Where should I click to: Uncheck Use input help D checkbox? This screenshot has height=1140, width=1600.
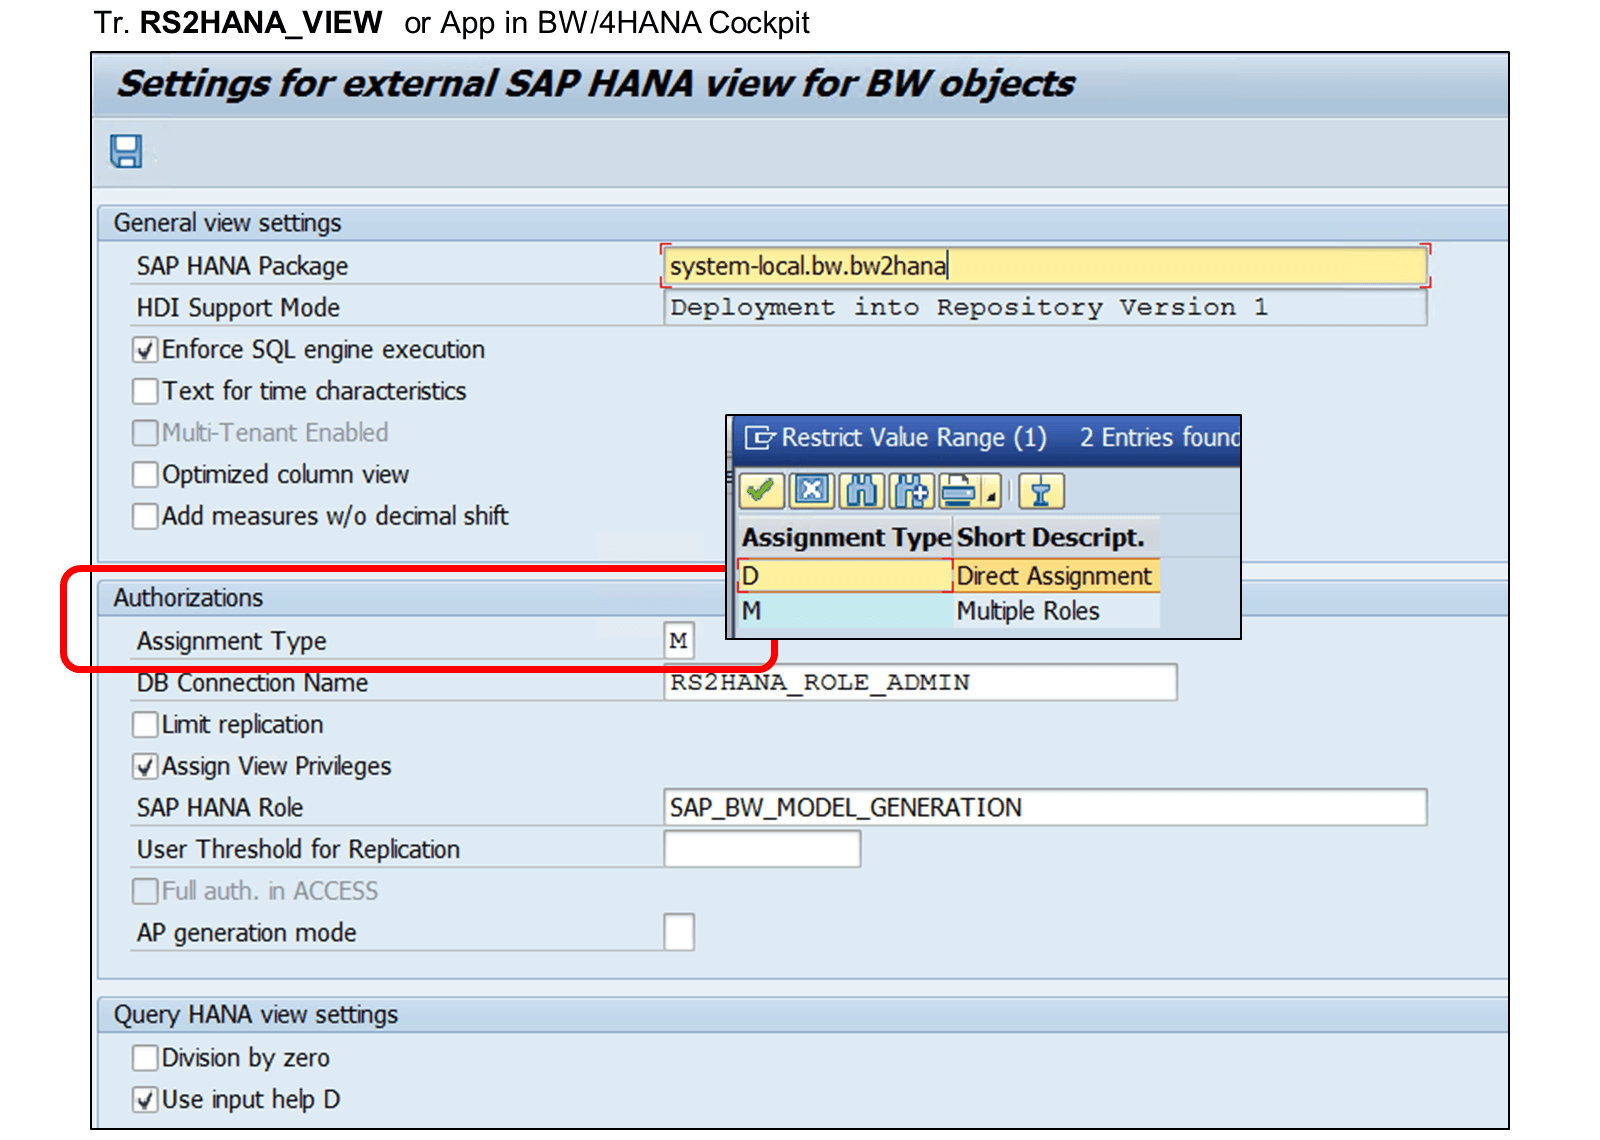(146, 1100)
